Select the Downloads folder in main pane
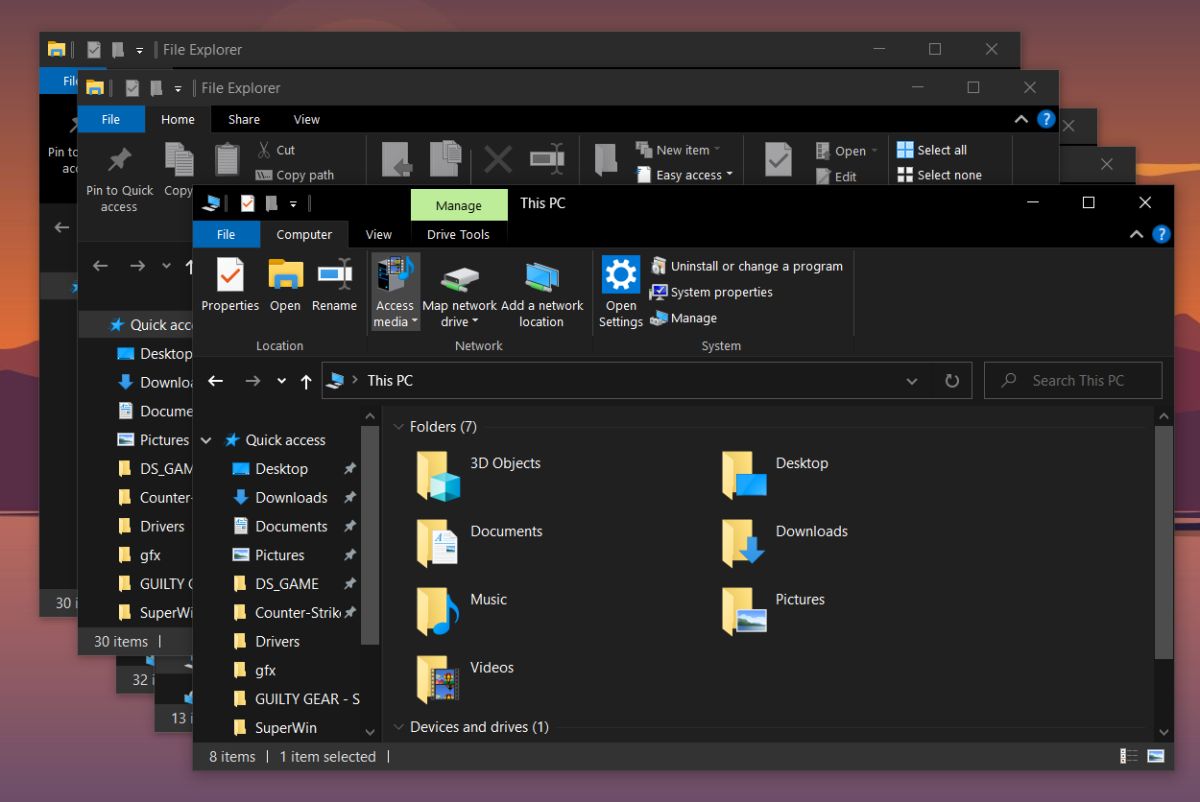This screenshot has width=1200, height=802. click(x=785, y=542)
